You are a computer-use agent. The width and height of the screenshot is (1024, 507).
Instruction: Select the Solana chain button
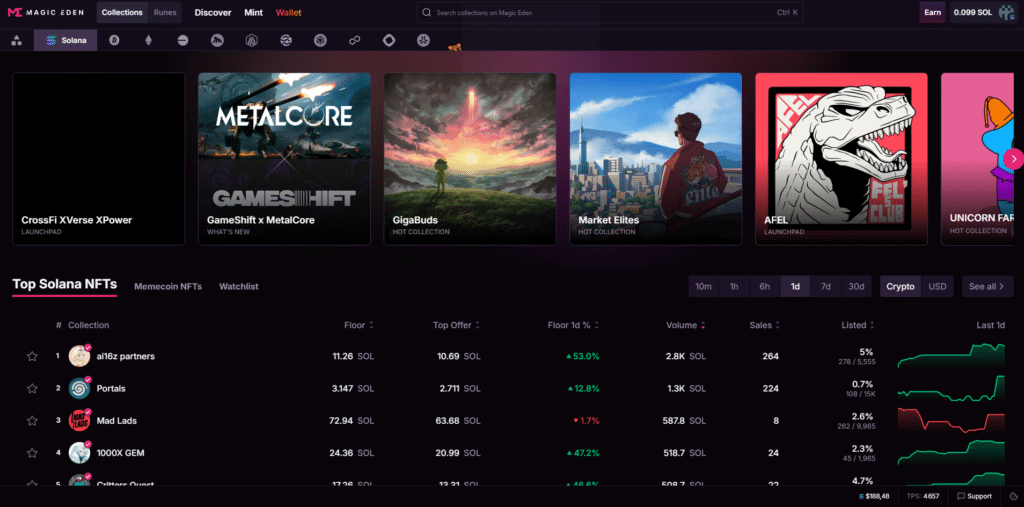pos(65,41)
